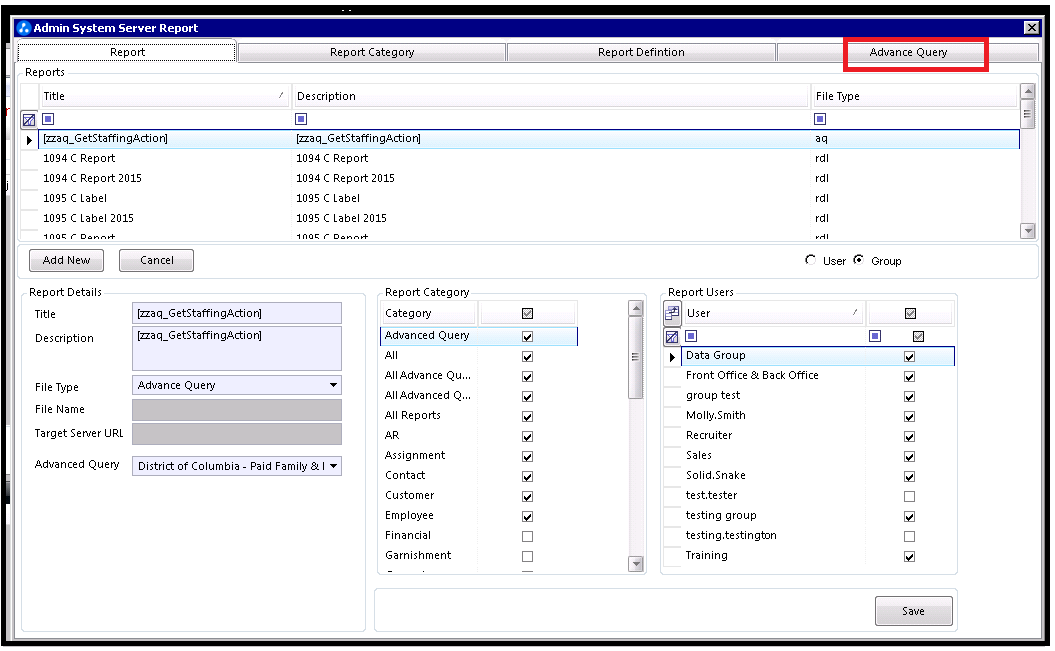Viewport: 1055px width, 651px height.
Task: Click Report Category scrollbar down arrow
Action: (635, 564)
